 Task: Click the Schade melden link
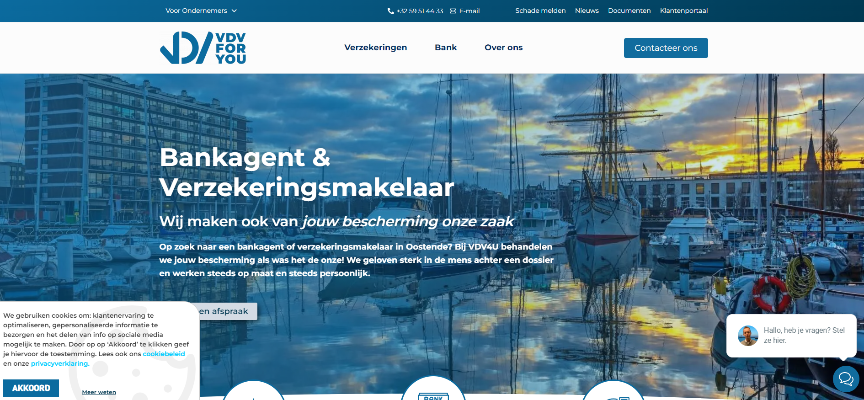541,10
